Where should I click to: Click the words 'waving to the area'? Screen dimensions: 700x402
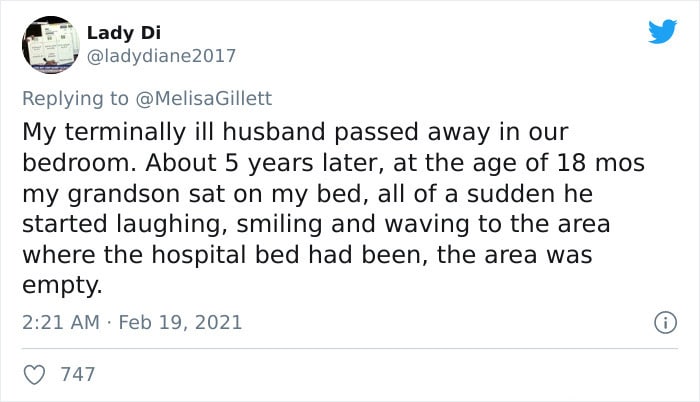coord(497,224)
